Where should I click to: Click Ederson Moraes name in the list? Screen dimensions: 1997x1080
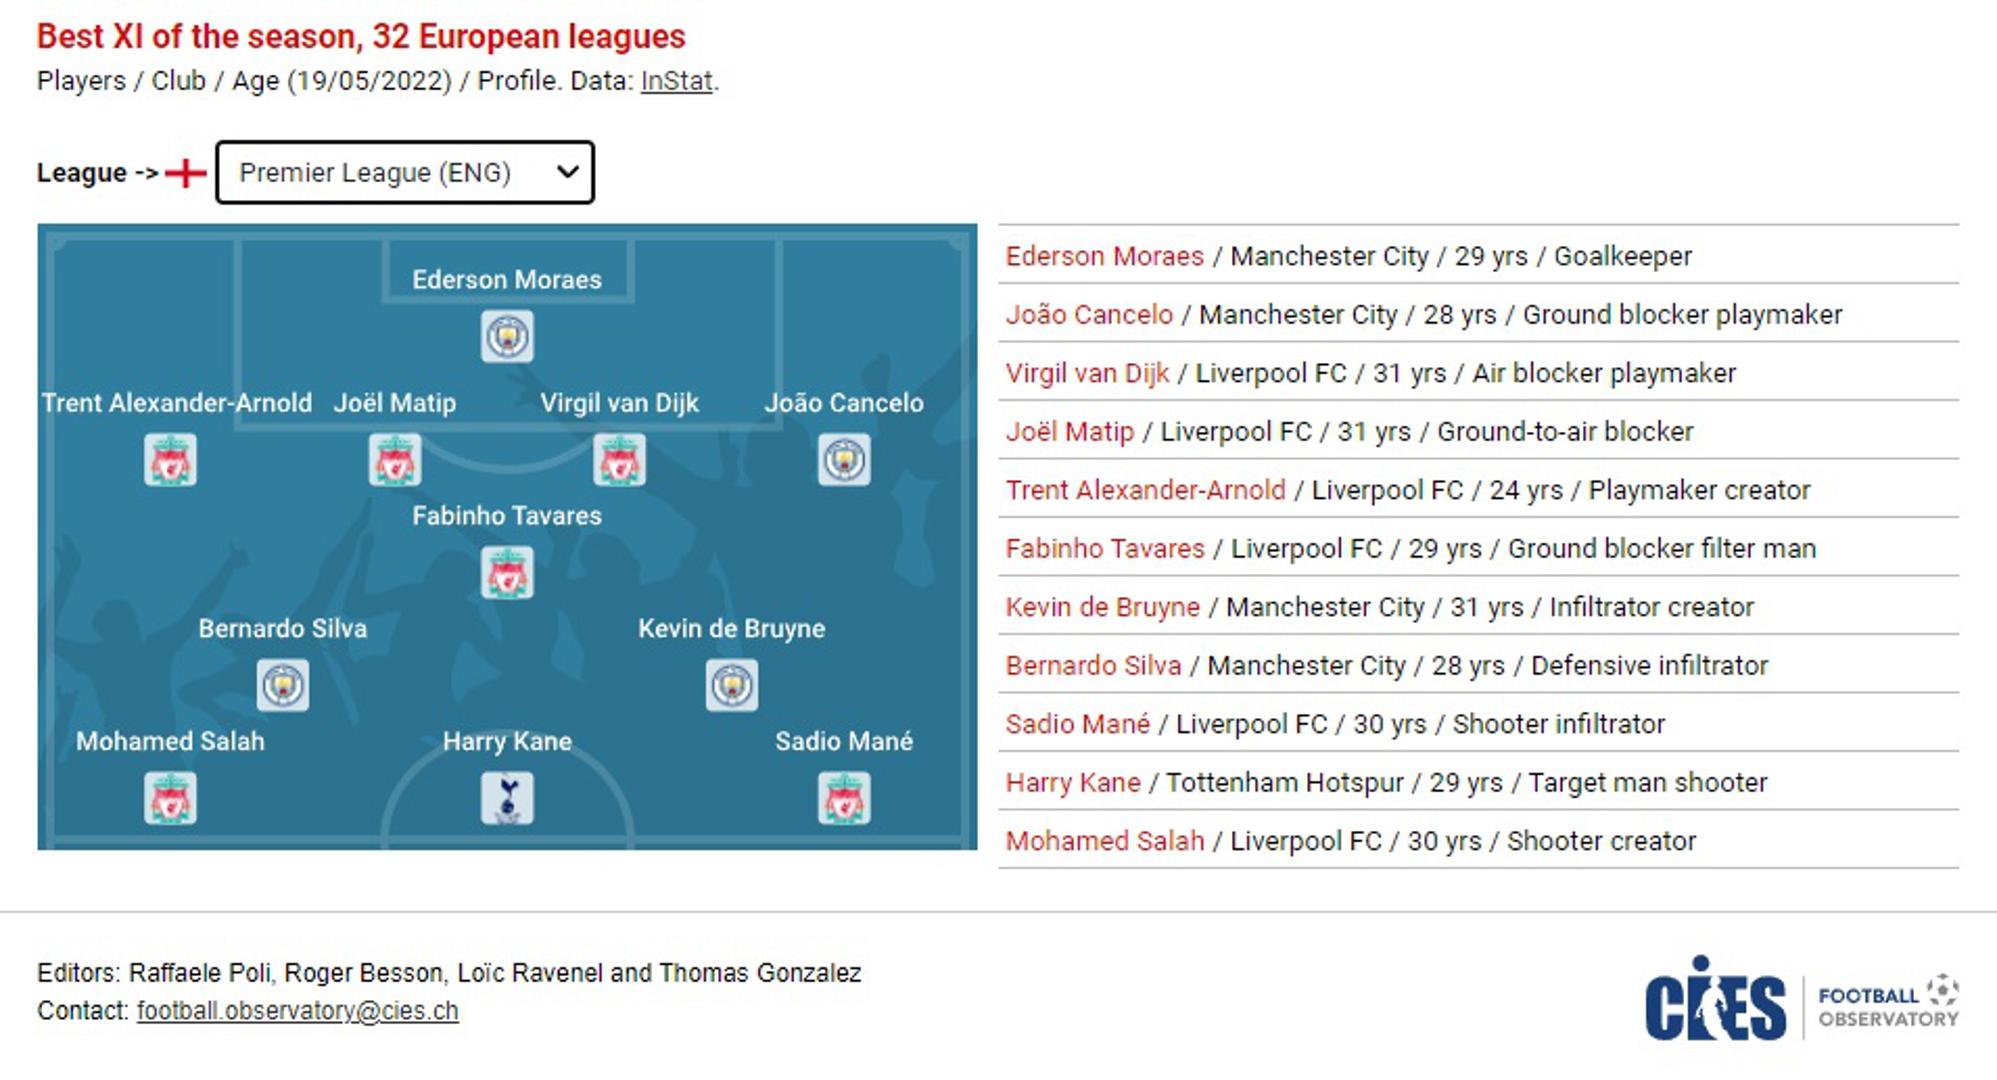1104,256
